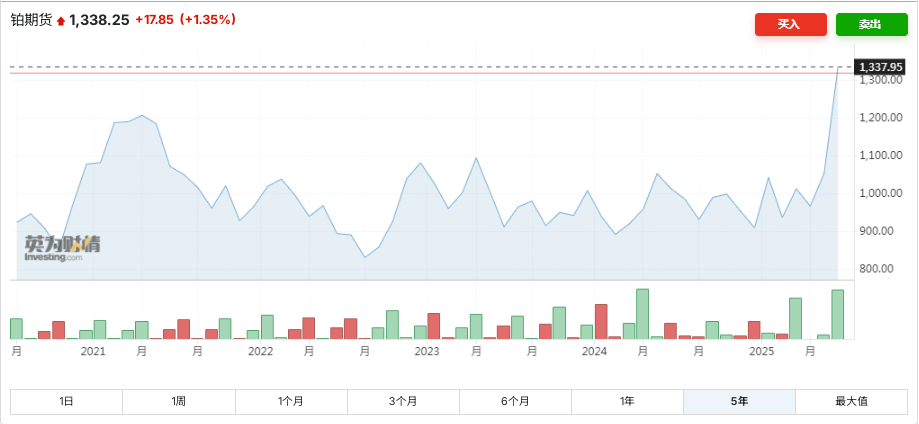The width and height of the screenshot is (919, 424).
Task: Select the 6个月 range tab
Action: (515, 401)
